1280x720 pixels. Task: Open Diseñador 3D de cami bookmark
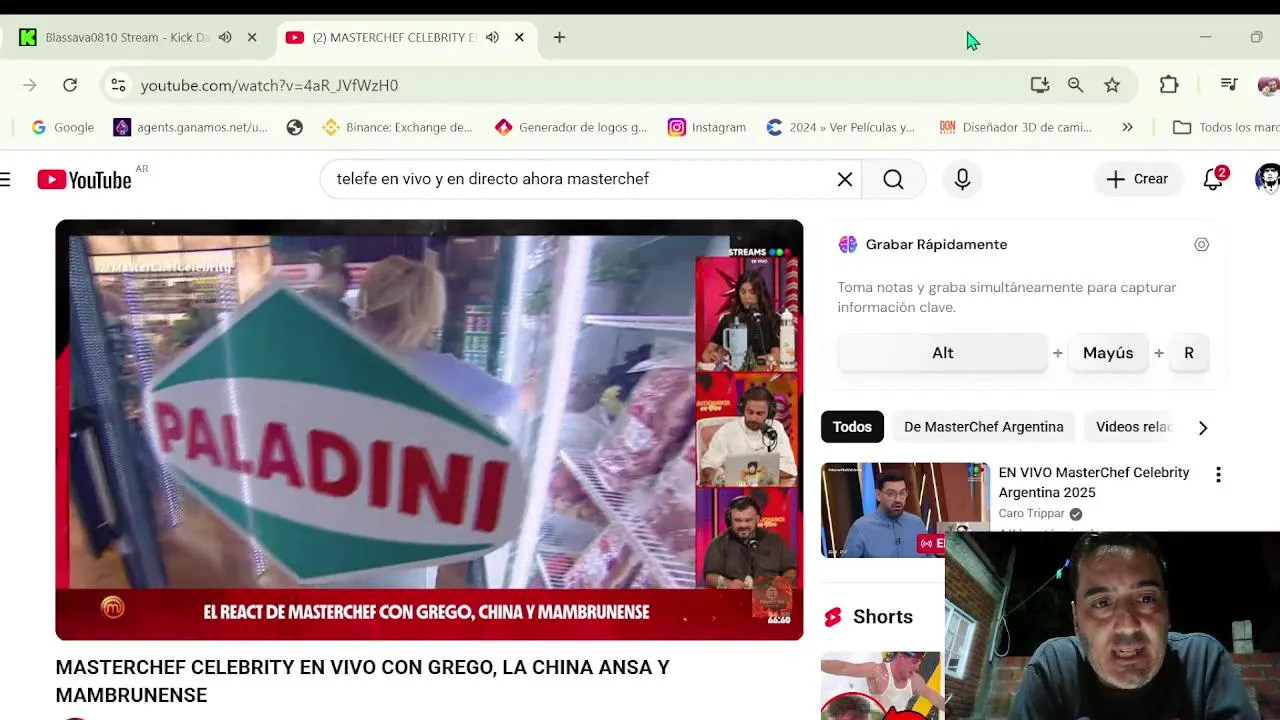(1015, 127)
